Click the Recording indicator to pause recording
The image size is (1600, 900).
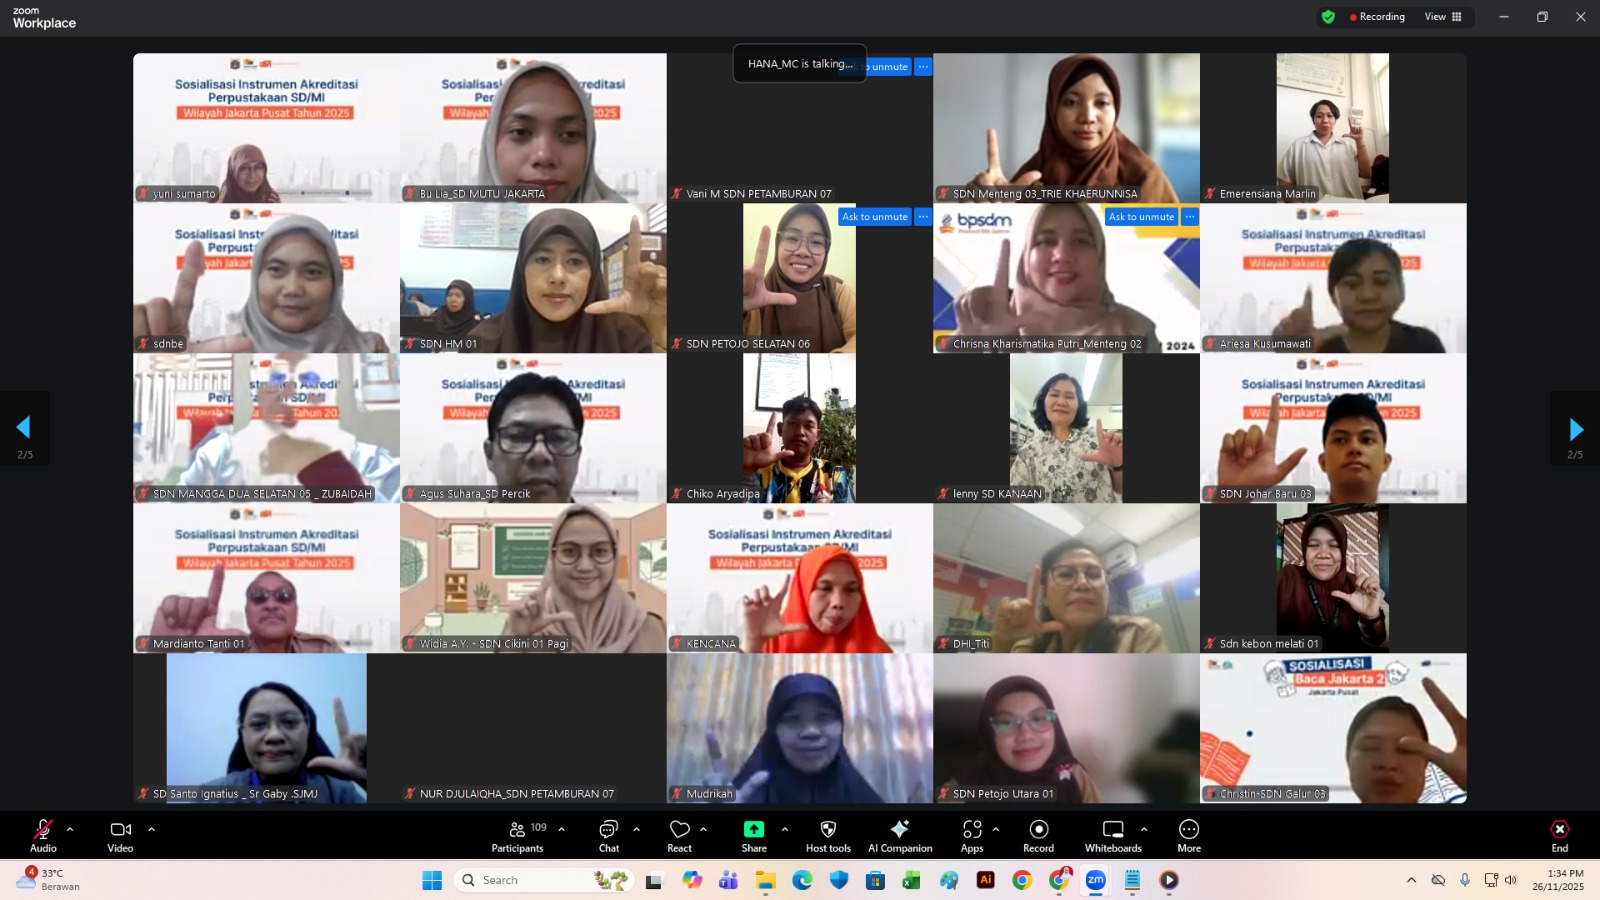(x=1377, y=16)
